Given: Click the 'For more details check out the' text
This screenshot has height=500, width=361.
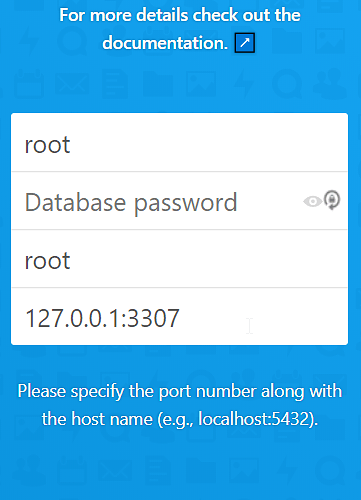Looking at the screenshot, I should [180, 15].
